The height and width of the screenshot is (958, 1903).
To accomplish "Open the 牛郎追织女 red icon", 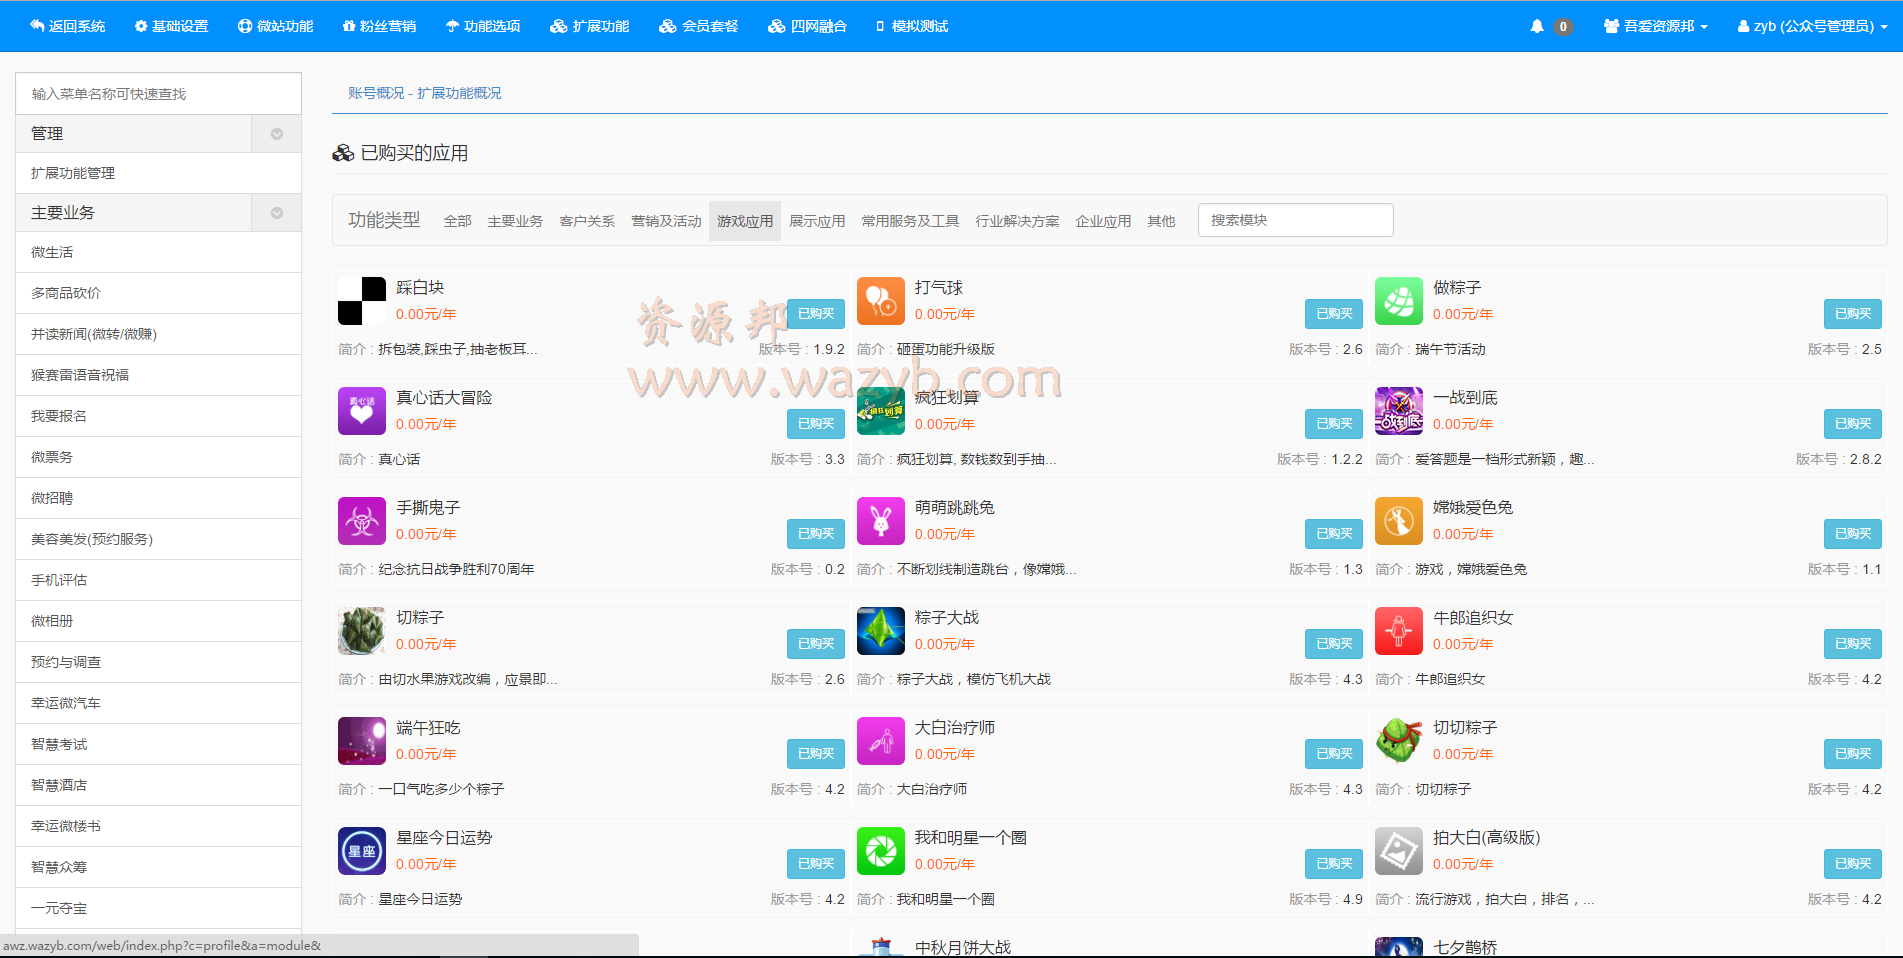I will coord(1399,631).
